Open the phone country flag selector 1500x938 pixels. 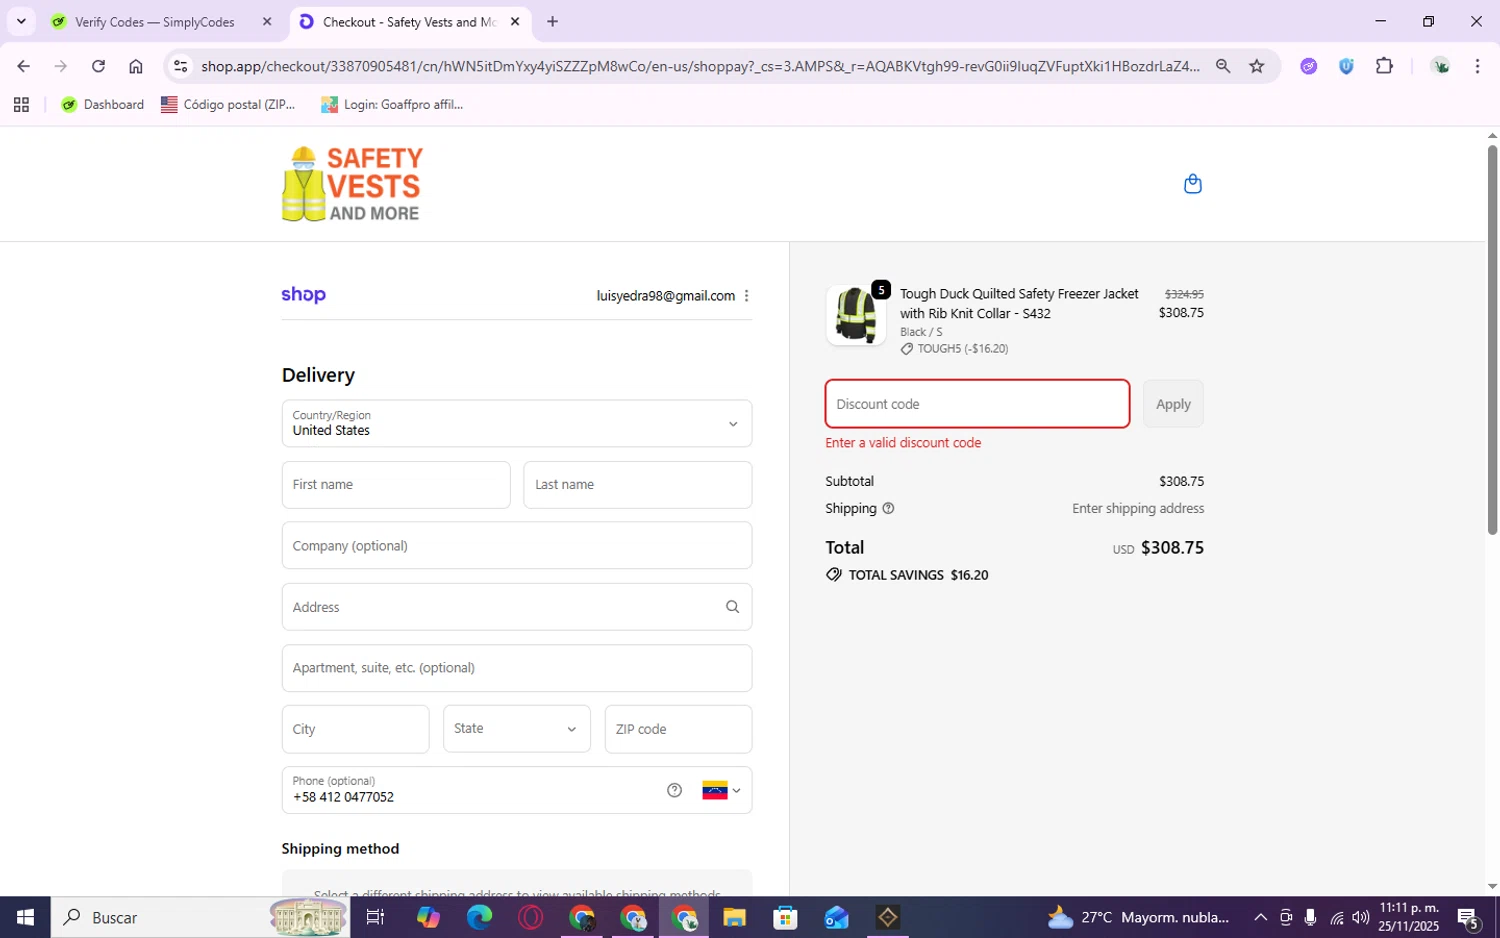pos(721,790)
